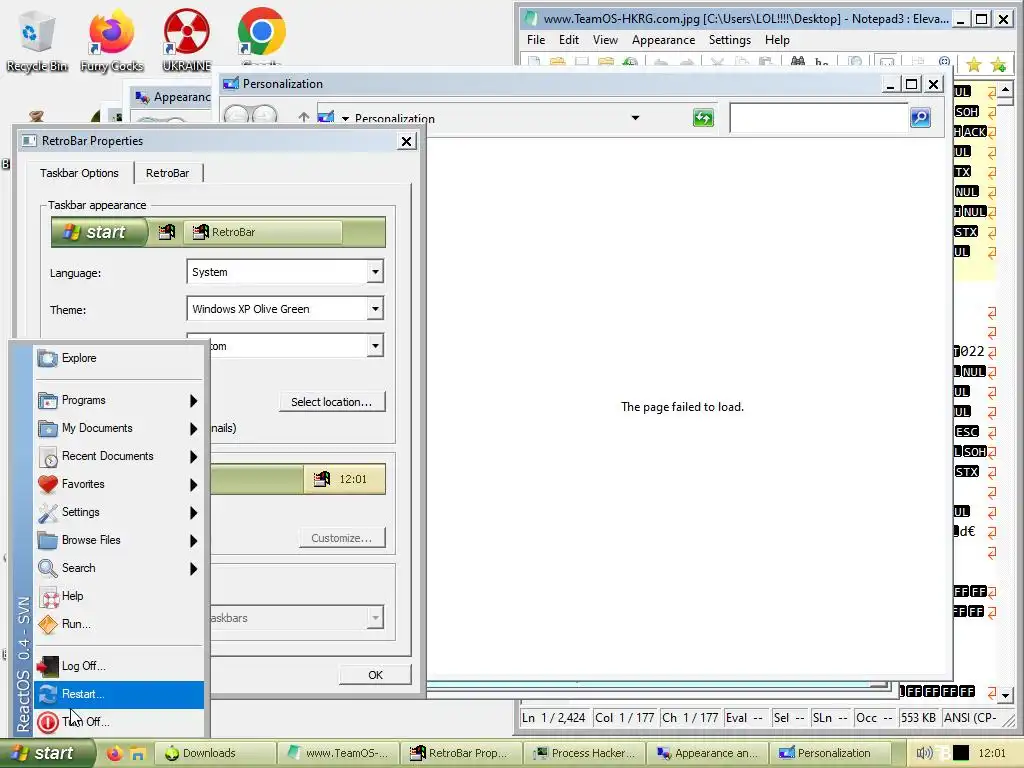Viewport: 1024px width, 768px height.
Task: Click the taskbar start button
Action: tap(47, 753)
